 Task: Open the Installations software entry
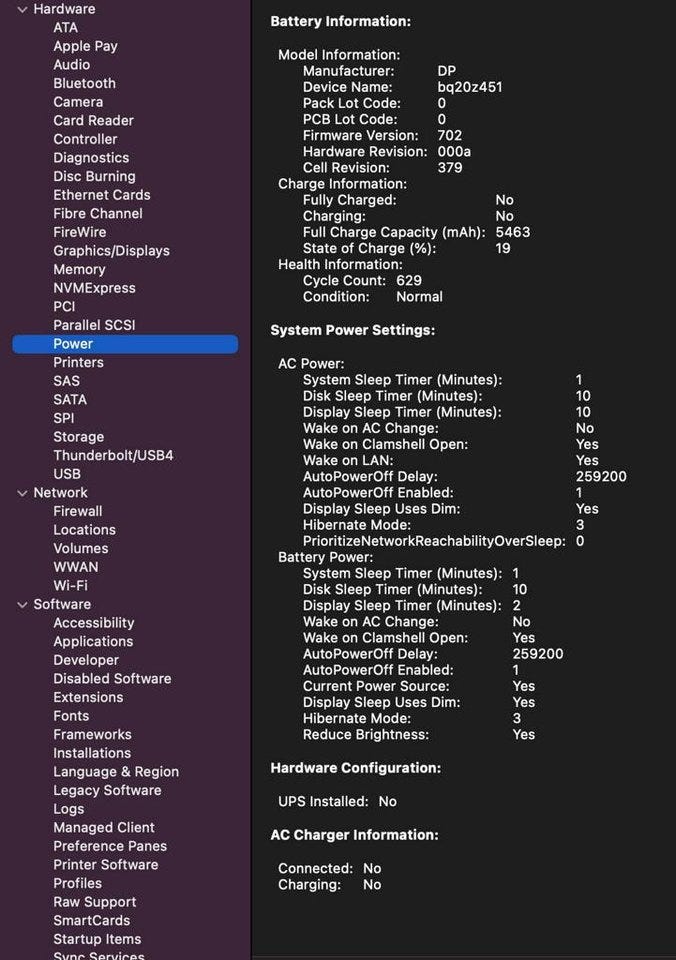tap(92, 754)
